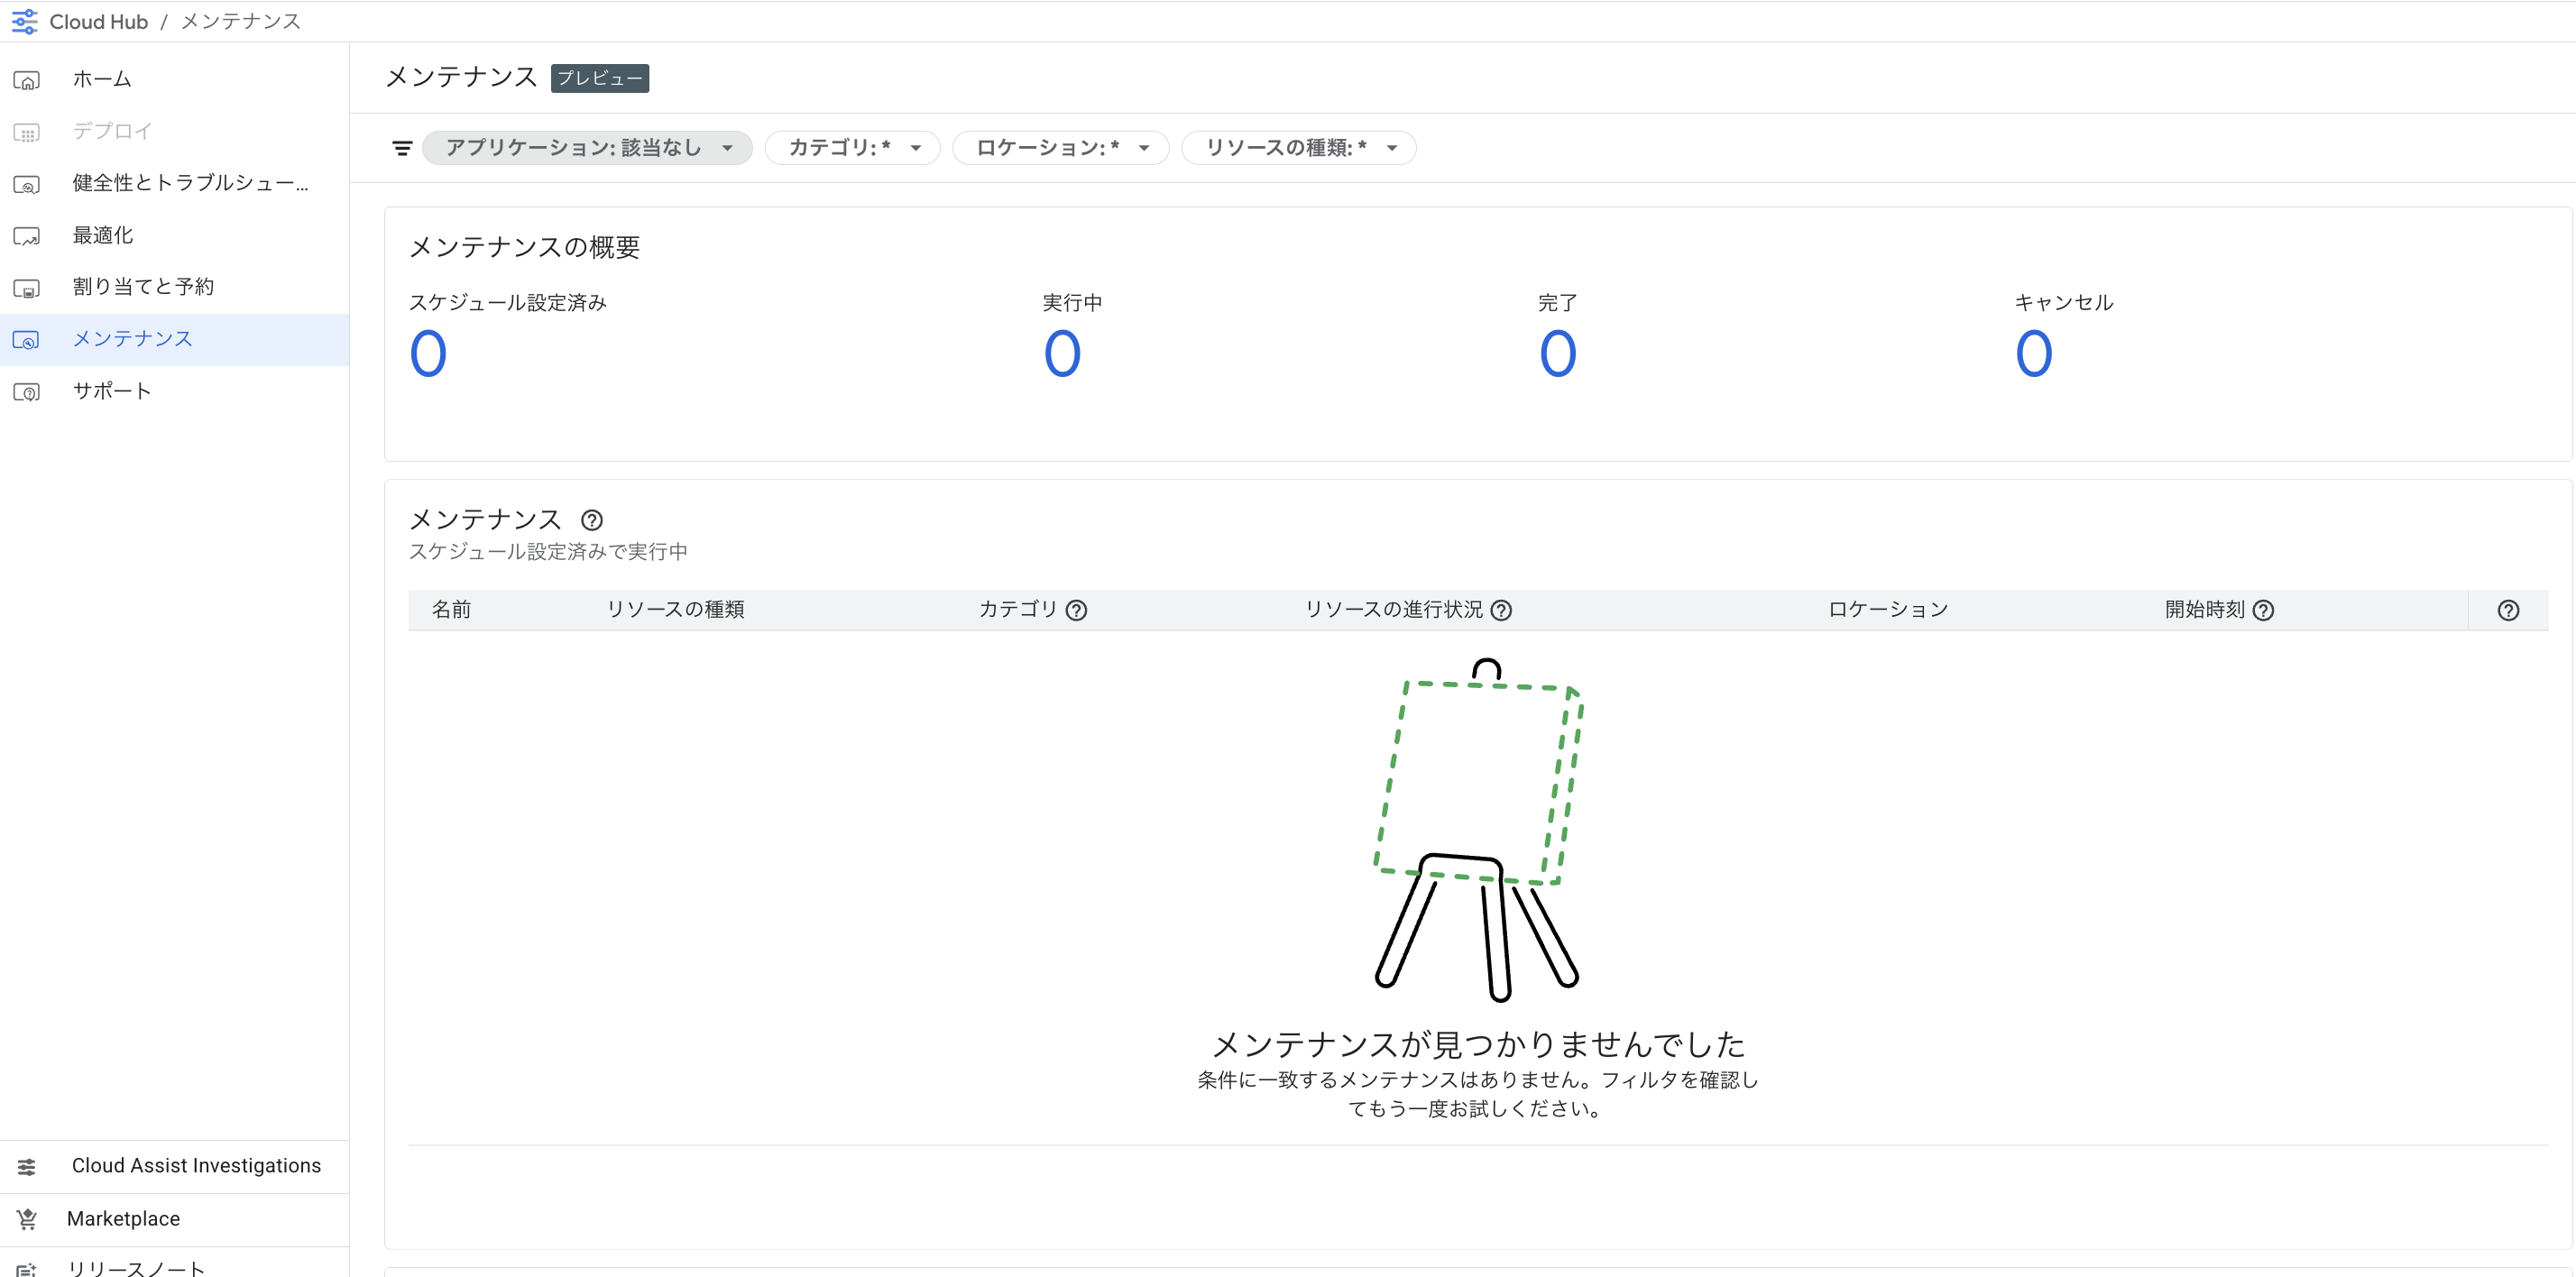
Task: Open the アプリケーション: 該当なし filter dropdown
Action: (x=587, y=148)
